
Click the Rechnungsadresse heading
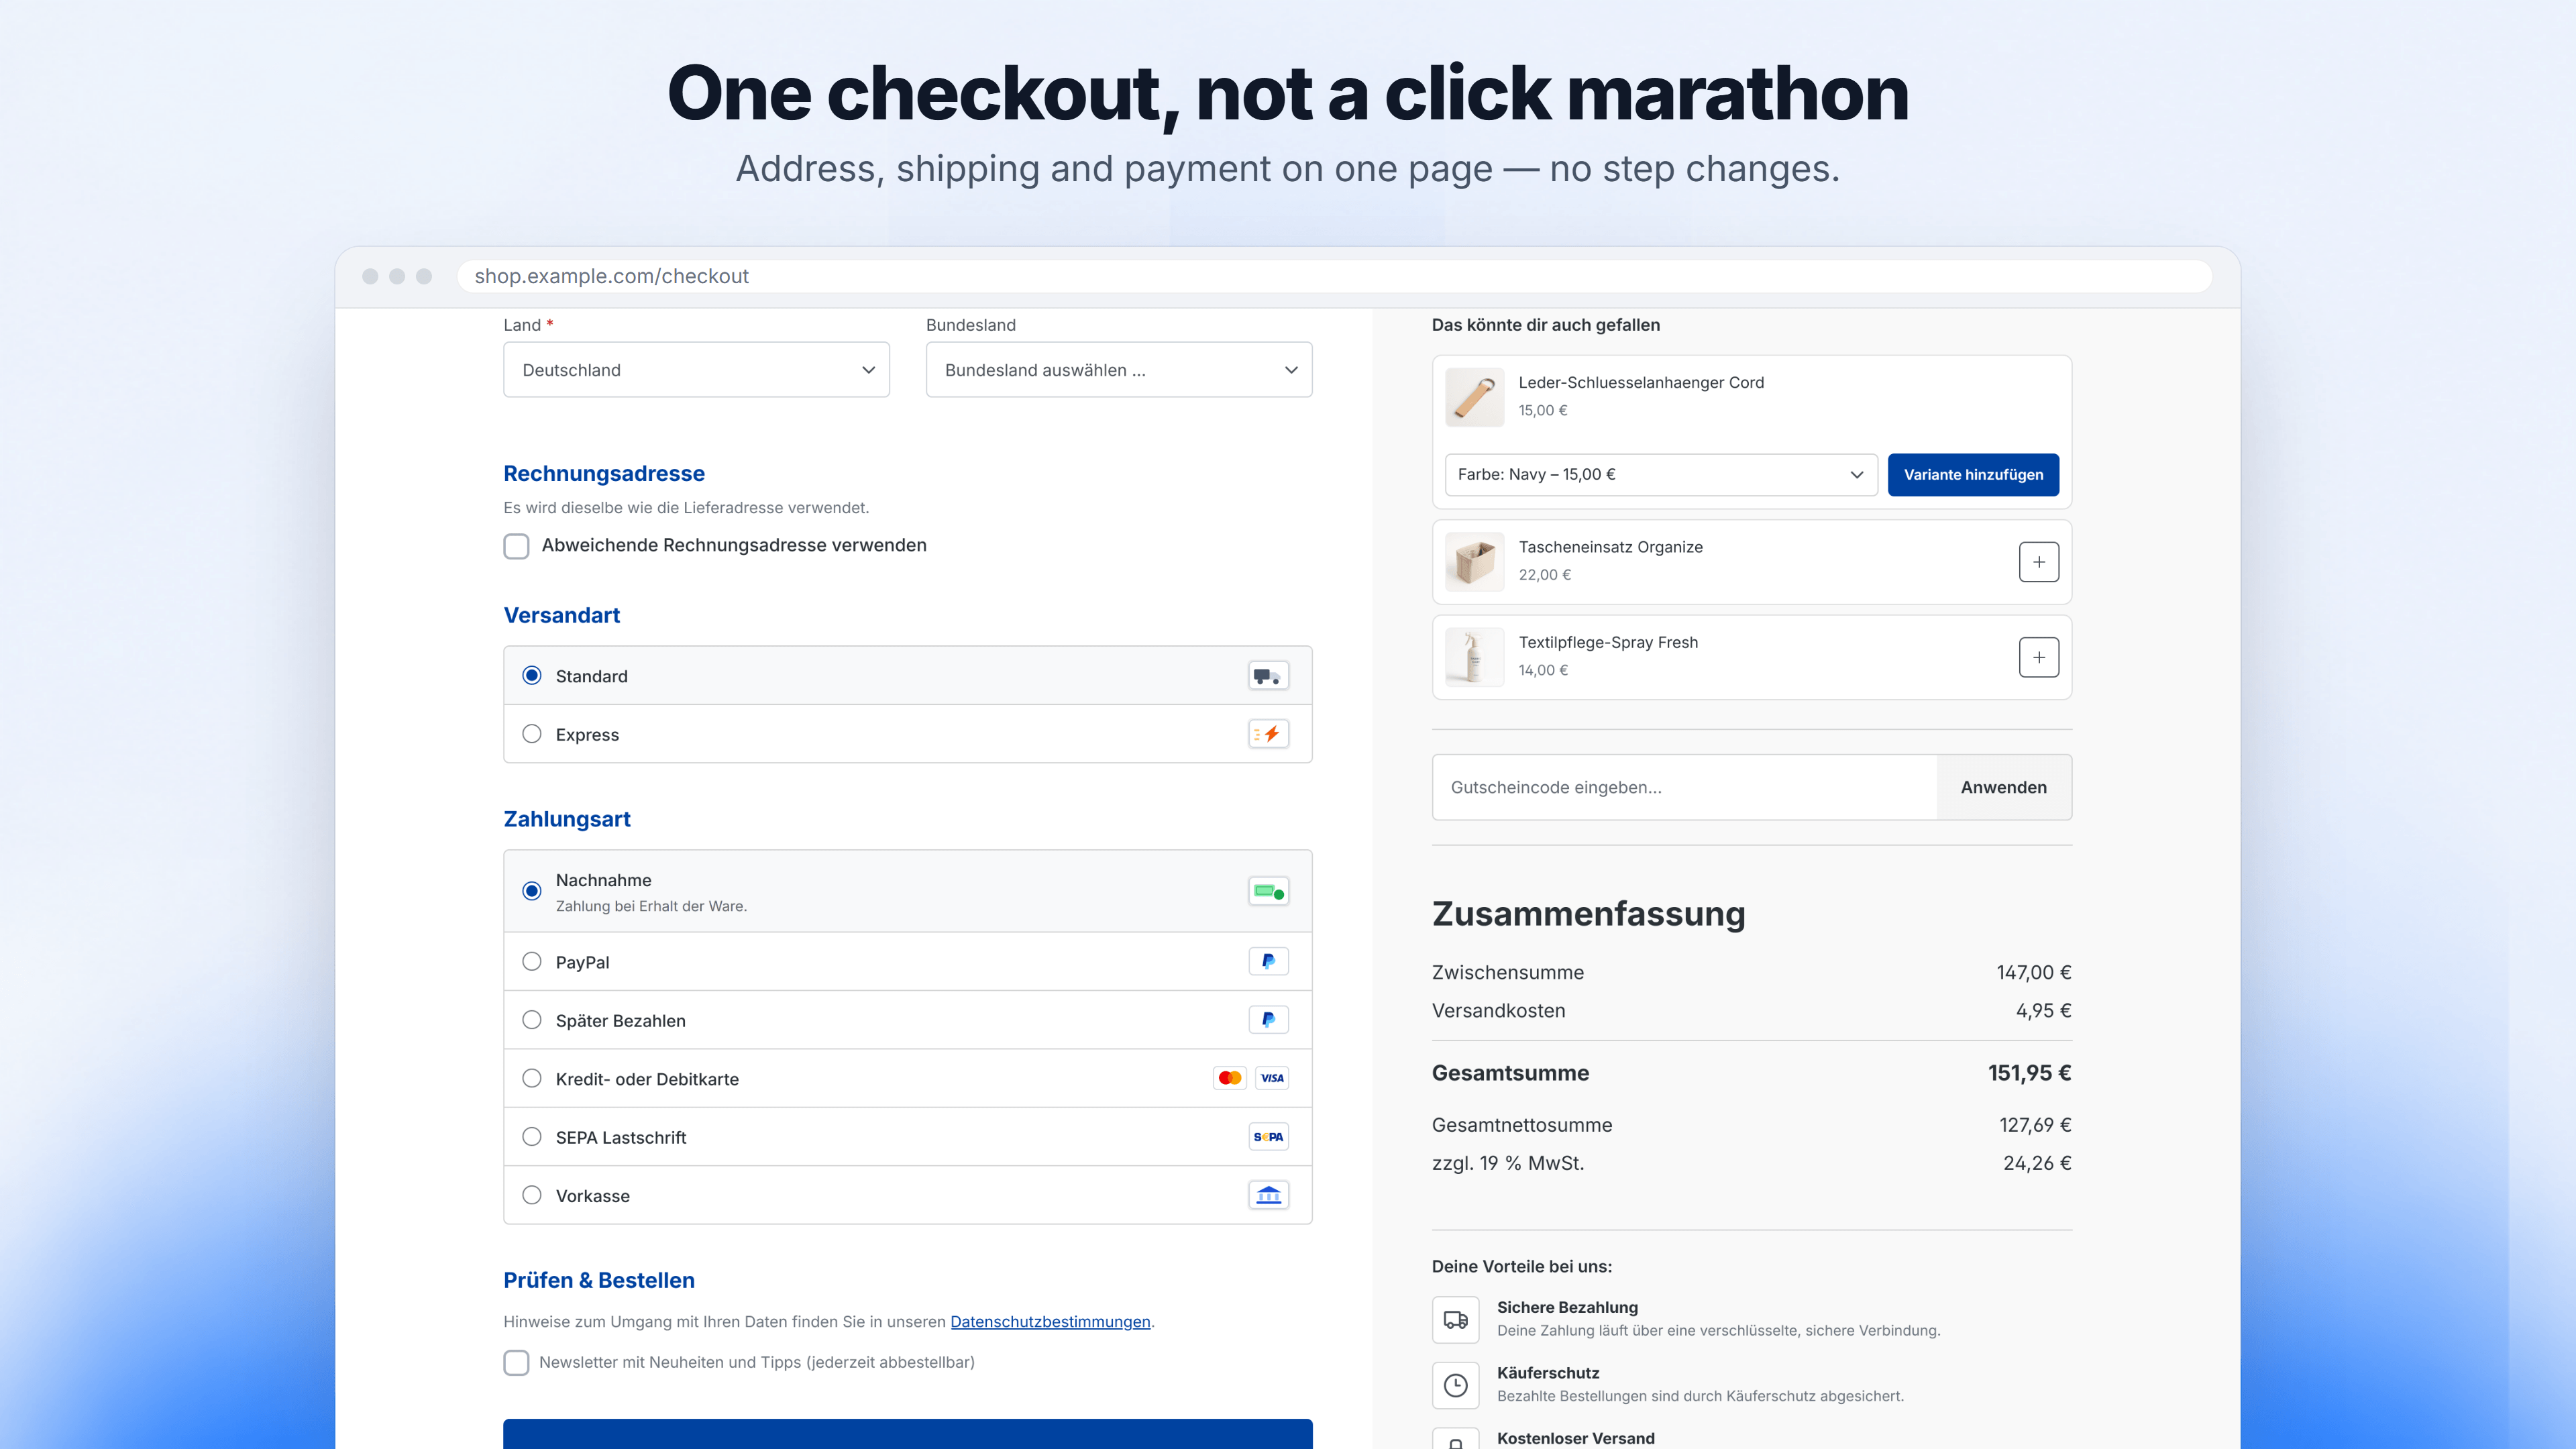click(604, 474)
